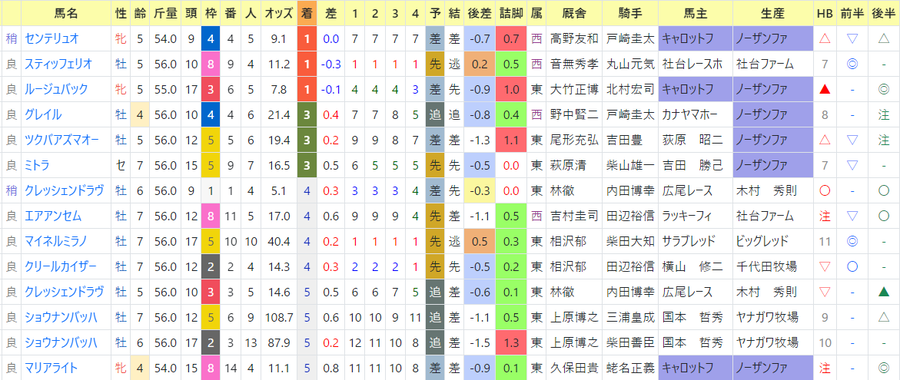900x380 pixels.
Task: Click jockey name 蛯名正義
Action: point(630,368)
